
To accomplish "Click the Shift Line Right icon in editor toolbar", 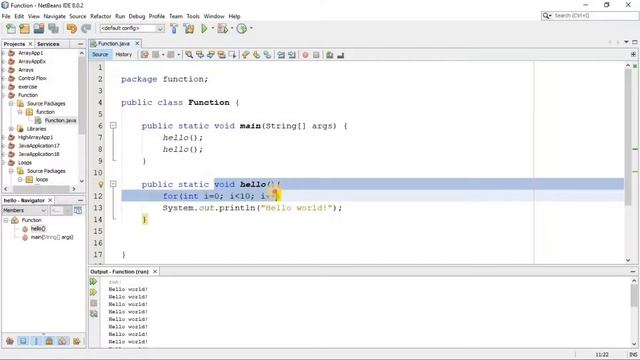I will click(292, 55).
